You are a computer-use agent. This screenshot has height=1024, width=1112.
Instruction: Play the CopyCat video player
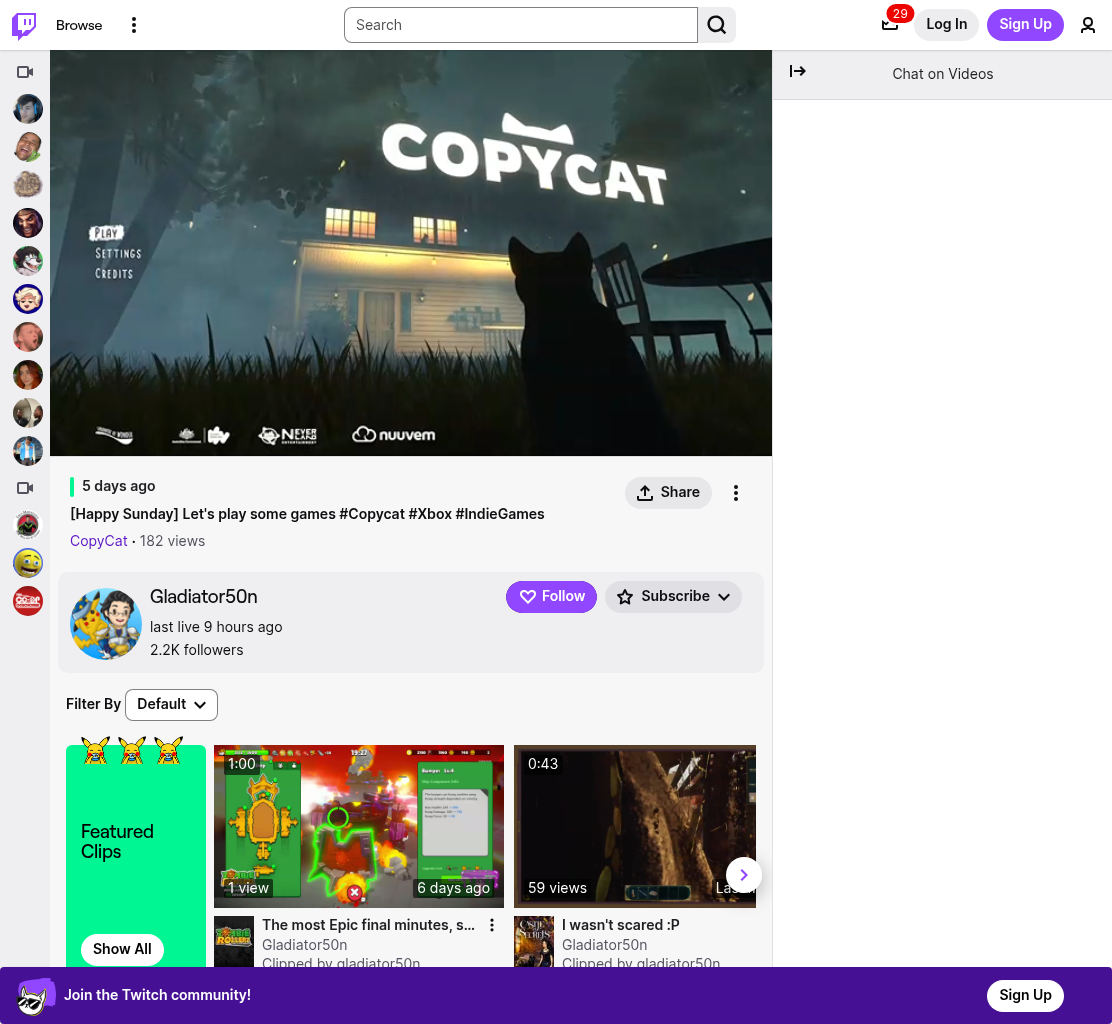coord(411,253)
